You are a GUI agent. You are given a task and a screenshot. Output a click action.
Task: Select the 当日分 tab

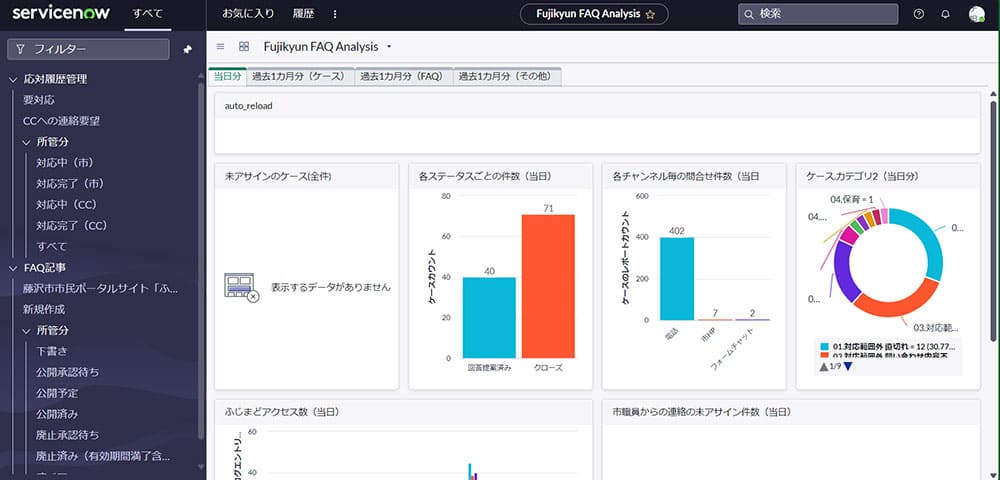(228, 76)
